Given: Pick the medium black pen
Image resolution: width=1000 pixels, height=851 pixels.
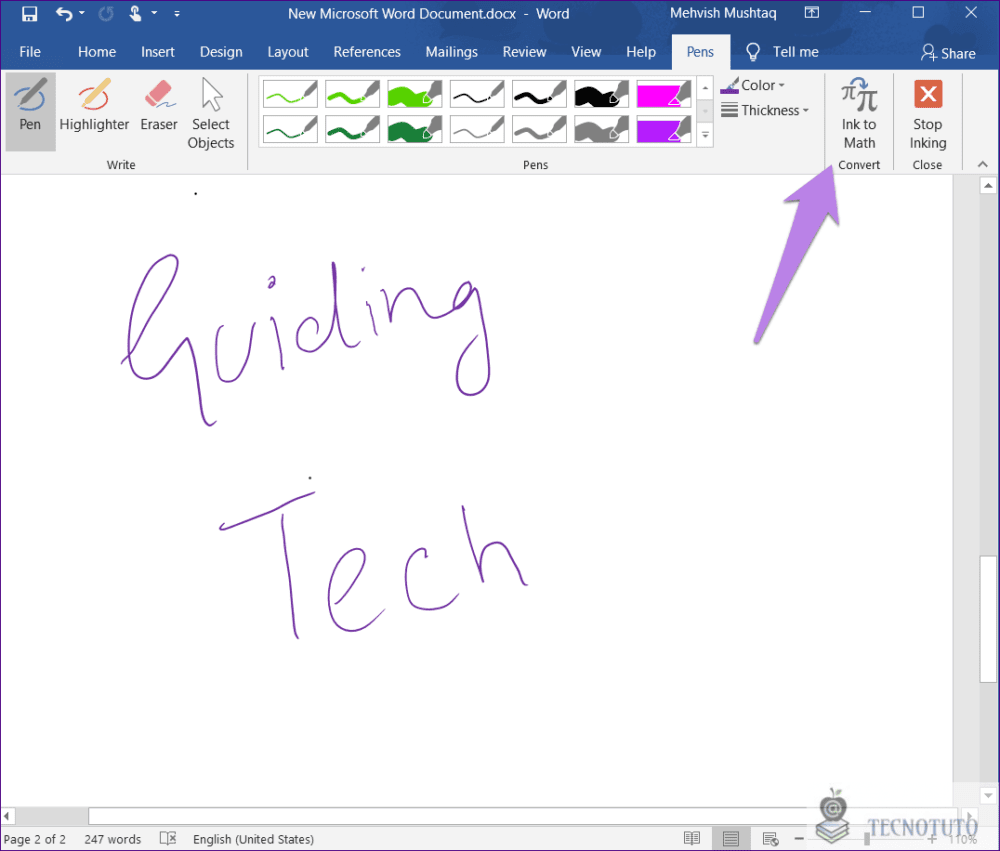Looking at the screenshot, I should pos(539,94).
